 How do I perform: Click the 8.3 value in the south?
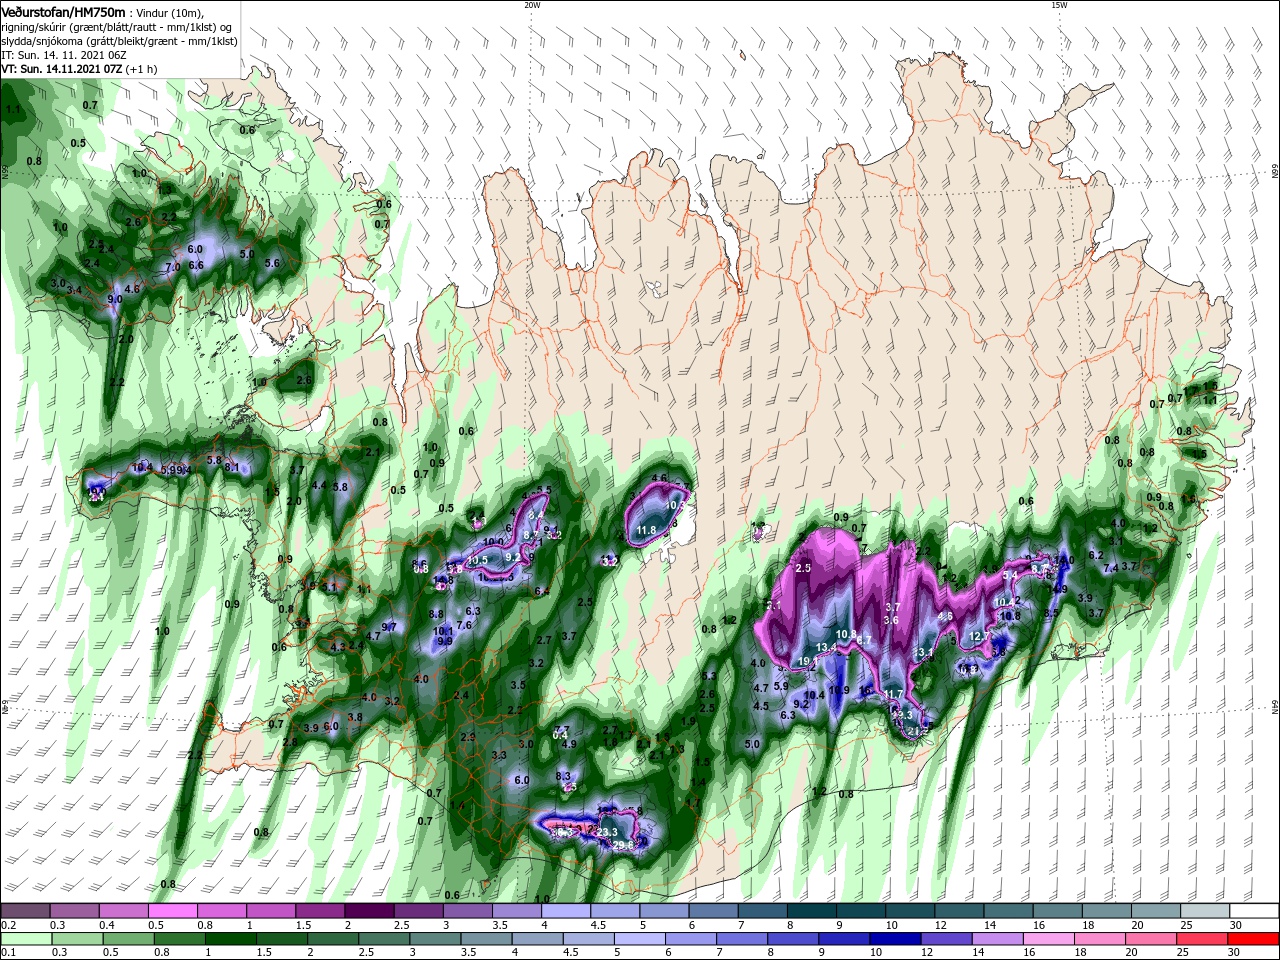point(563,776)
